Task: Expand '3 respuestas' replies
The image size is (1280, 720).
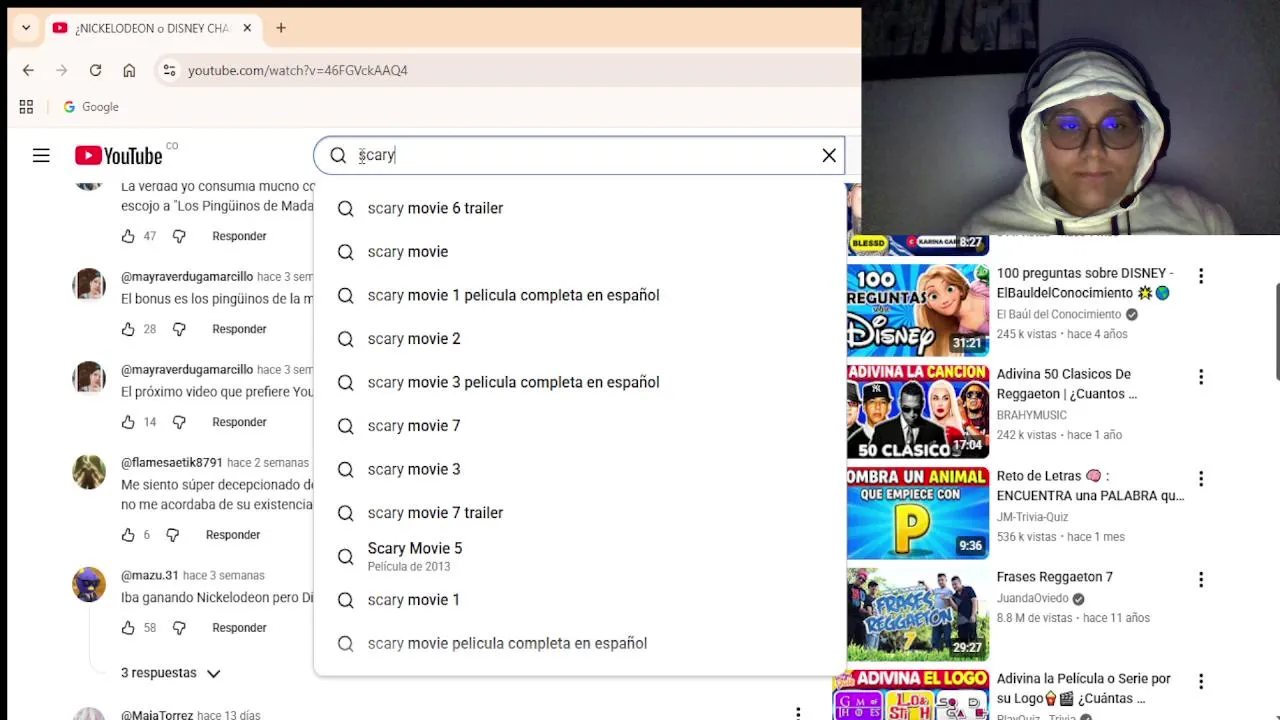Action: (x=170, y=673)
